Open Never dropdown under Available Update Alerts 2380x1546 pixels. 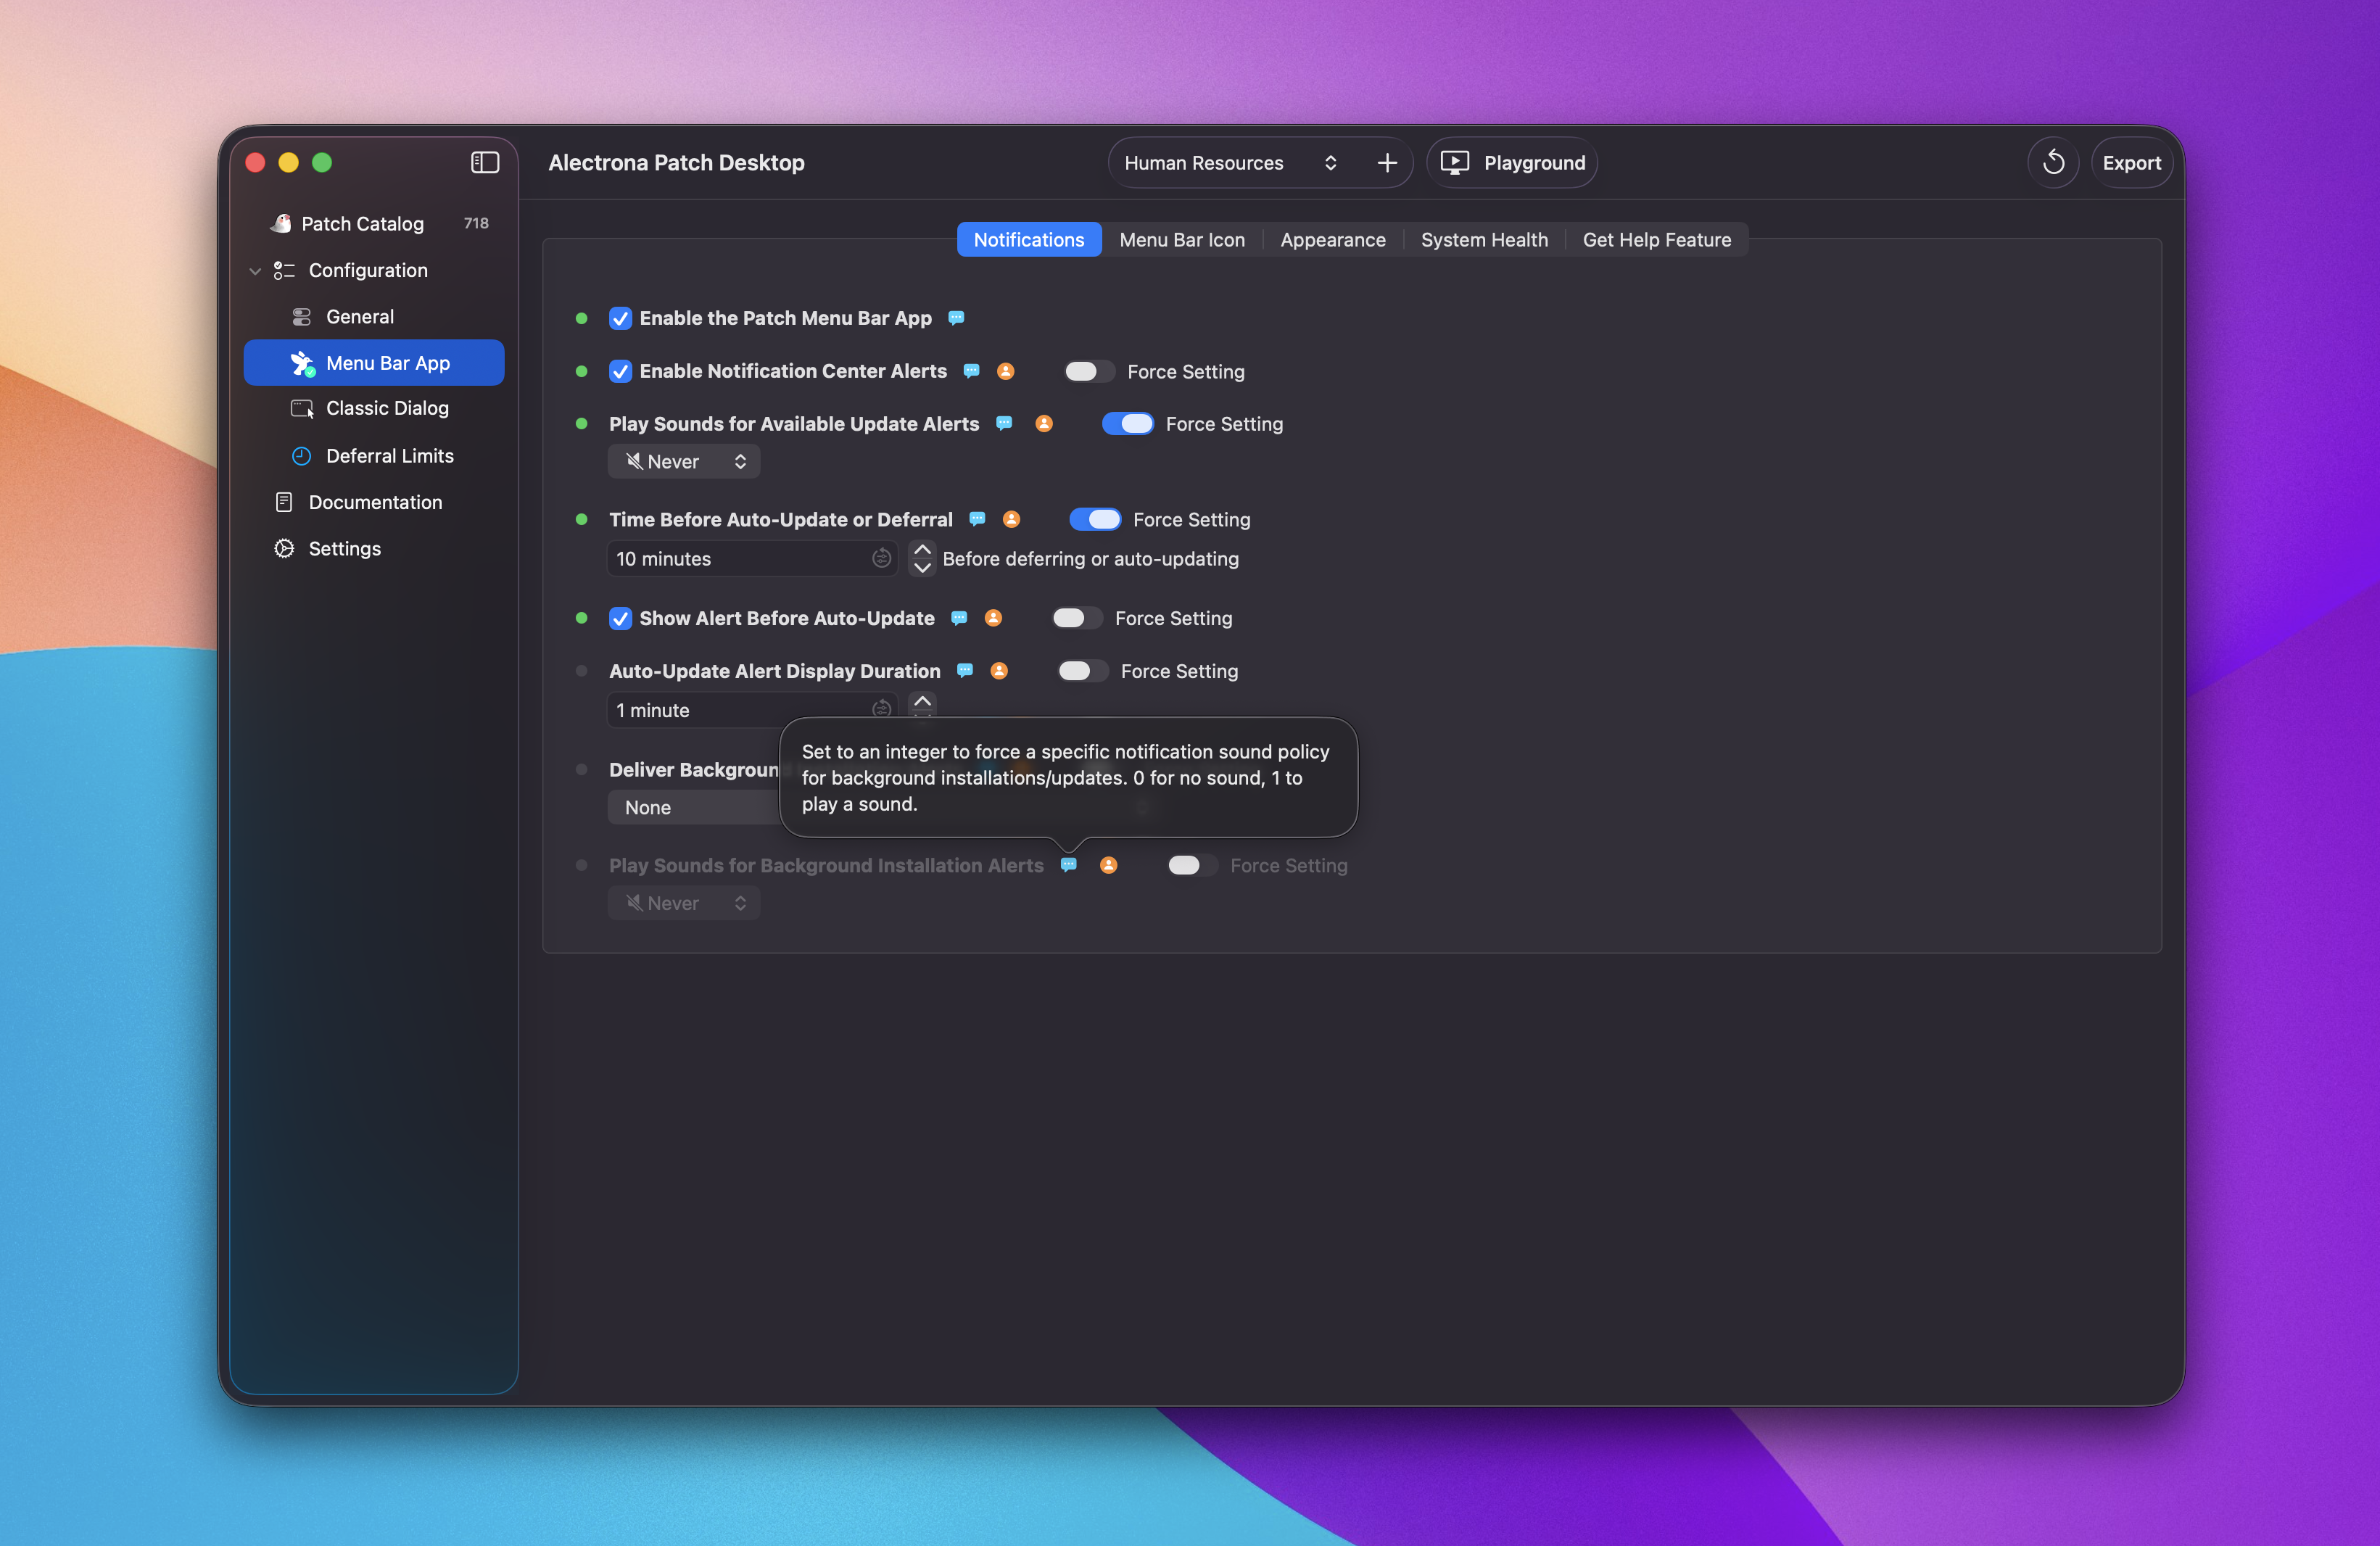[684, 462]
